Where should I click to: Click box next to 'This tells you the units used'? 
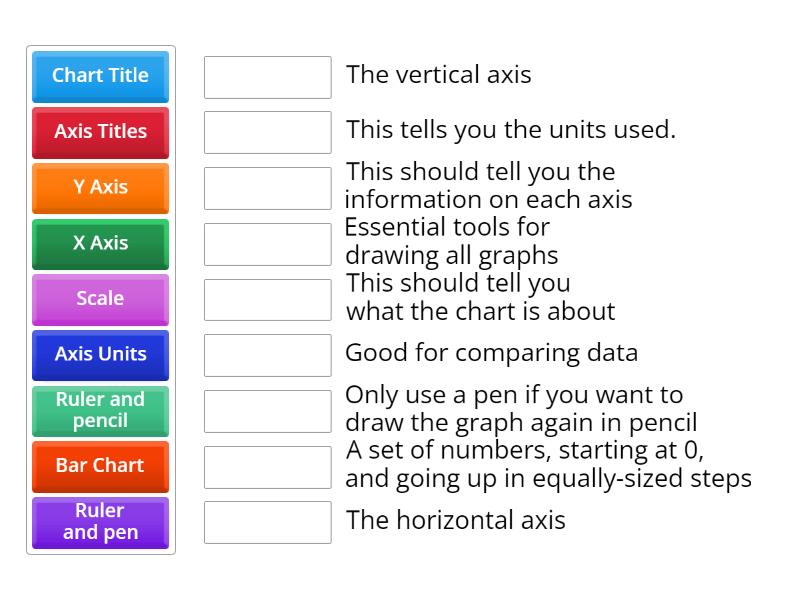pyautogui.click(x=267, y=132)
